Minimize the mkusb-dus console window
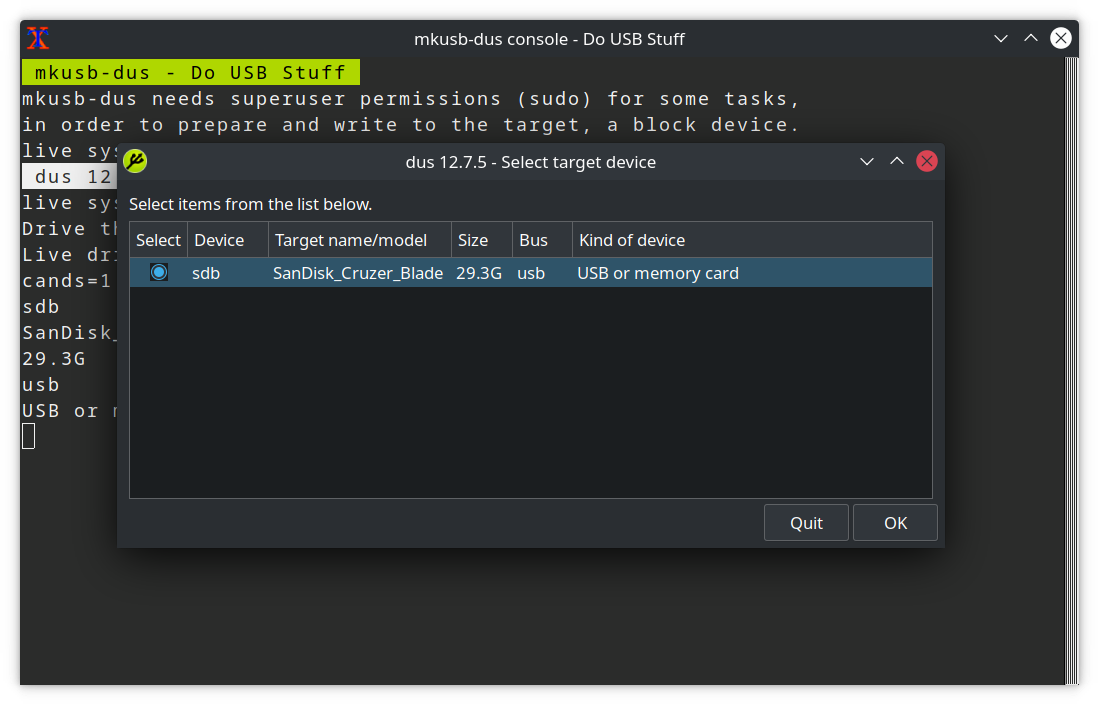Viewport: 1099px width, 705px height. point(1001,39)
